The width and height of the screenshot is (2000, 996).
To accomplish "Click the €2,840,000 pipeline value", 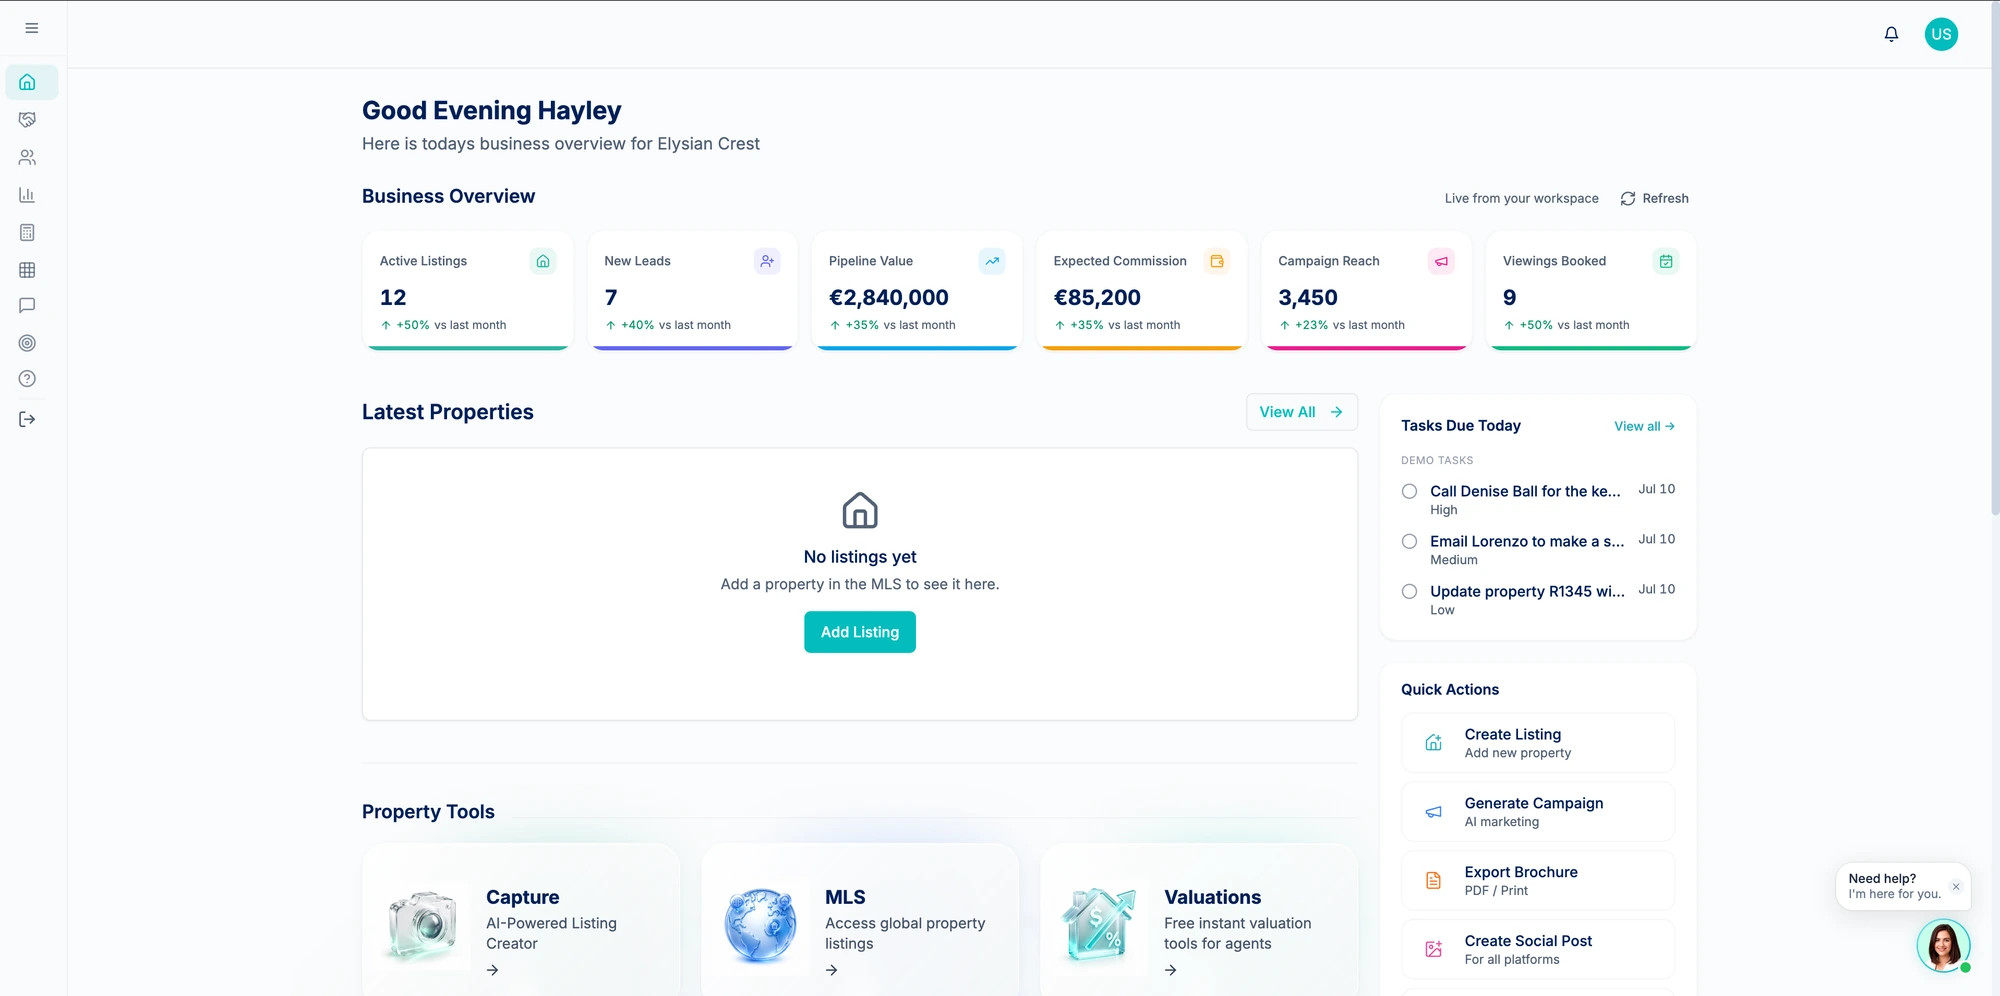I will [889, 297].
